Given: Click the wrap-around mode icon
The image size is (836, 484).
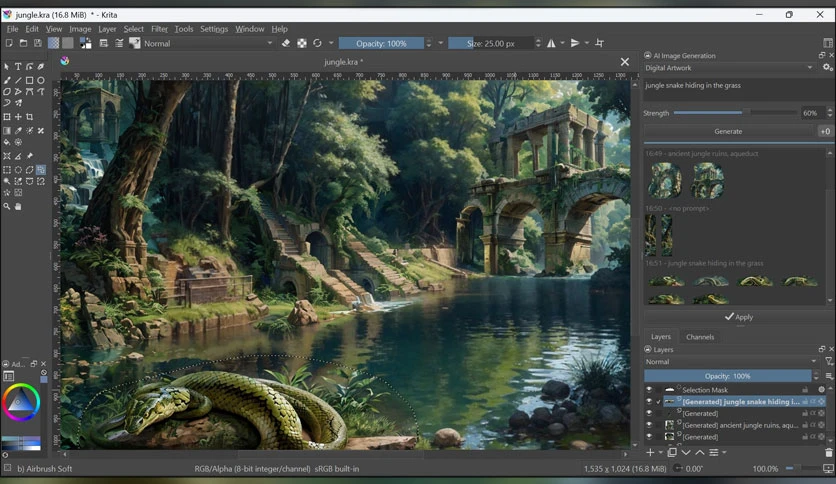Looking at the screenshot, I should [599, 43].
